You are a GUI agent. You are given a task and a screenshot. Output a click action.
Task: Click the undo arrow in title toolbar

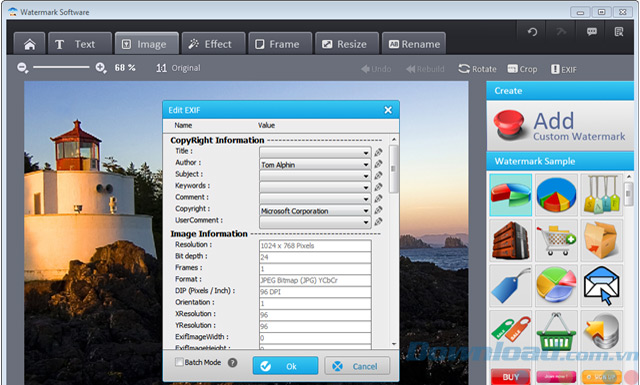pos(532,32)
